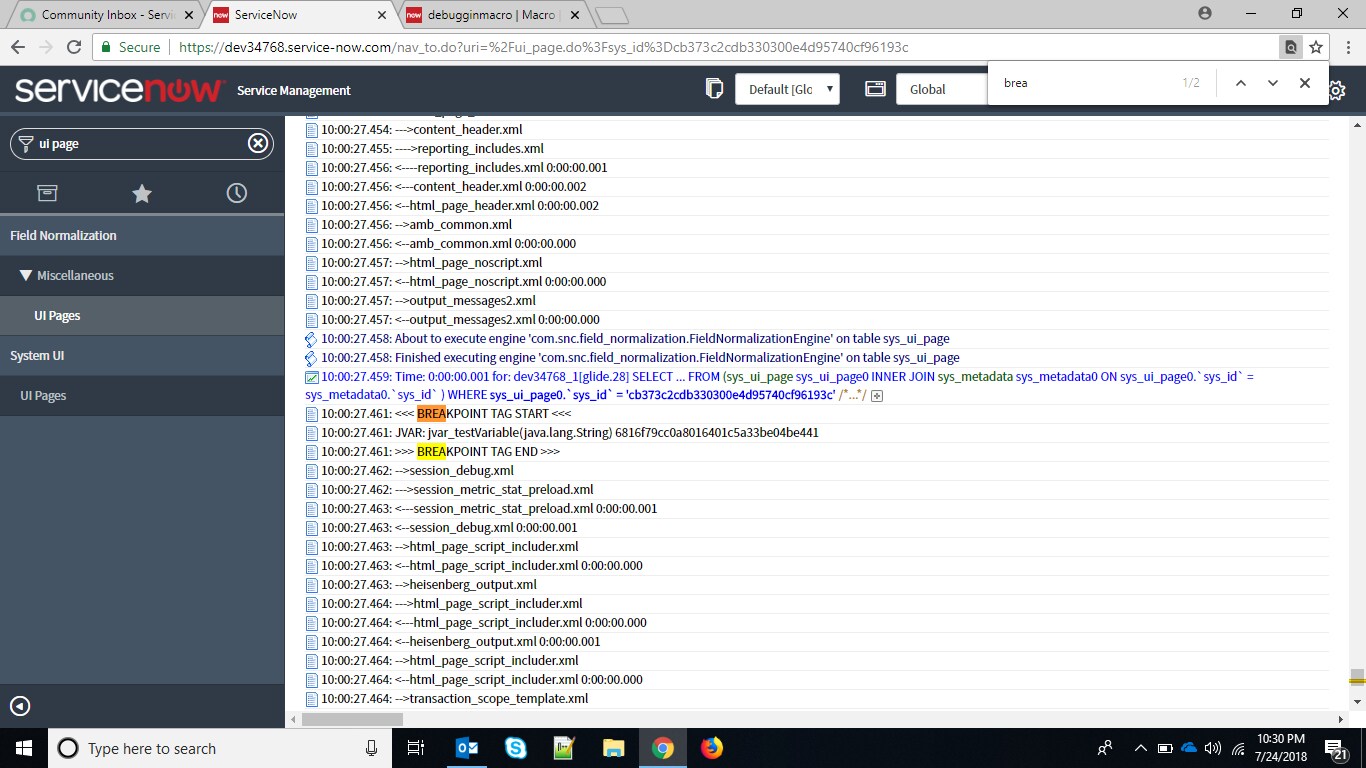Select the All Applications box icon
Screen dimensions: 1366x768
click(x=47, y=192)
